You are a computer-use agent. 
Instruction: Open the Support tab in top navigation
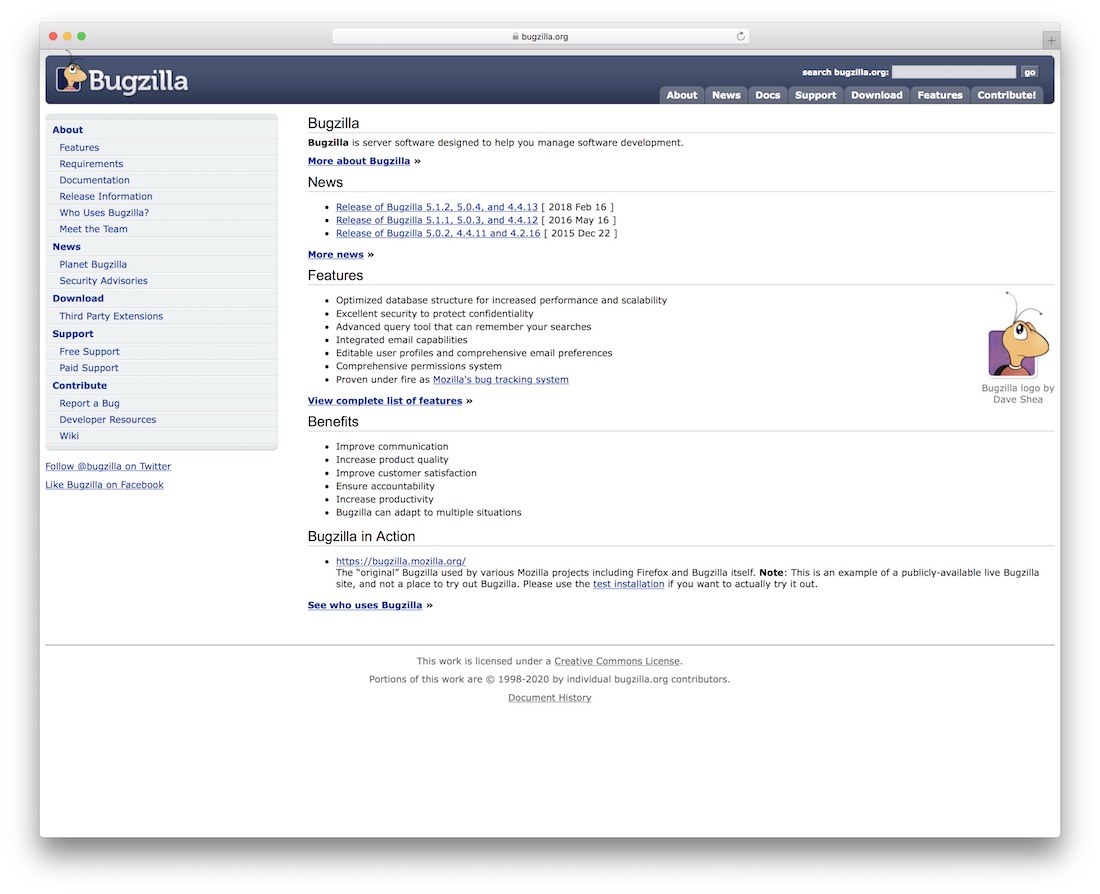click(815, 95)
